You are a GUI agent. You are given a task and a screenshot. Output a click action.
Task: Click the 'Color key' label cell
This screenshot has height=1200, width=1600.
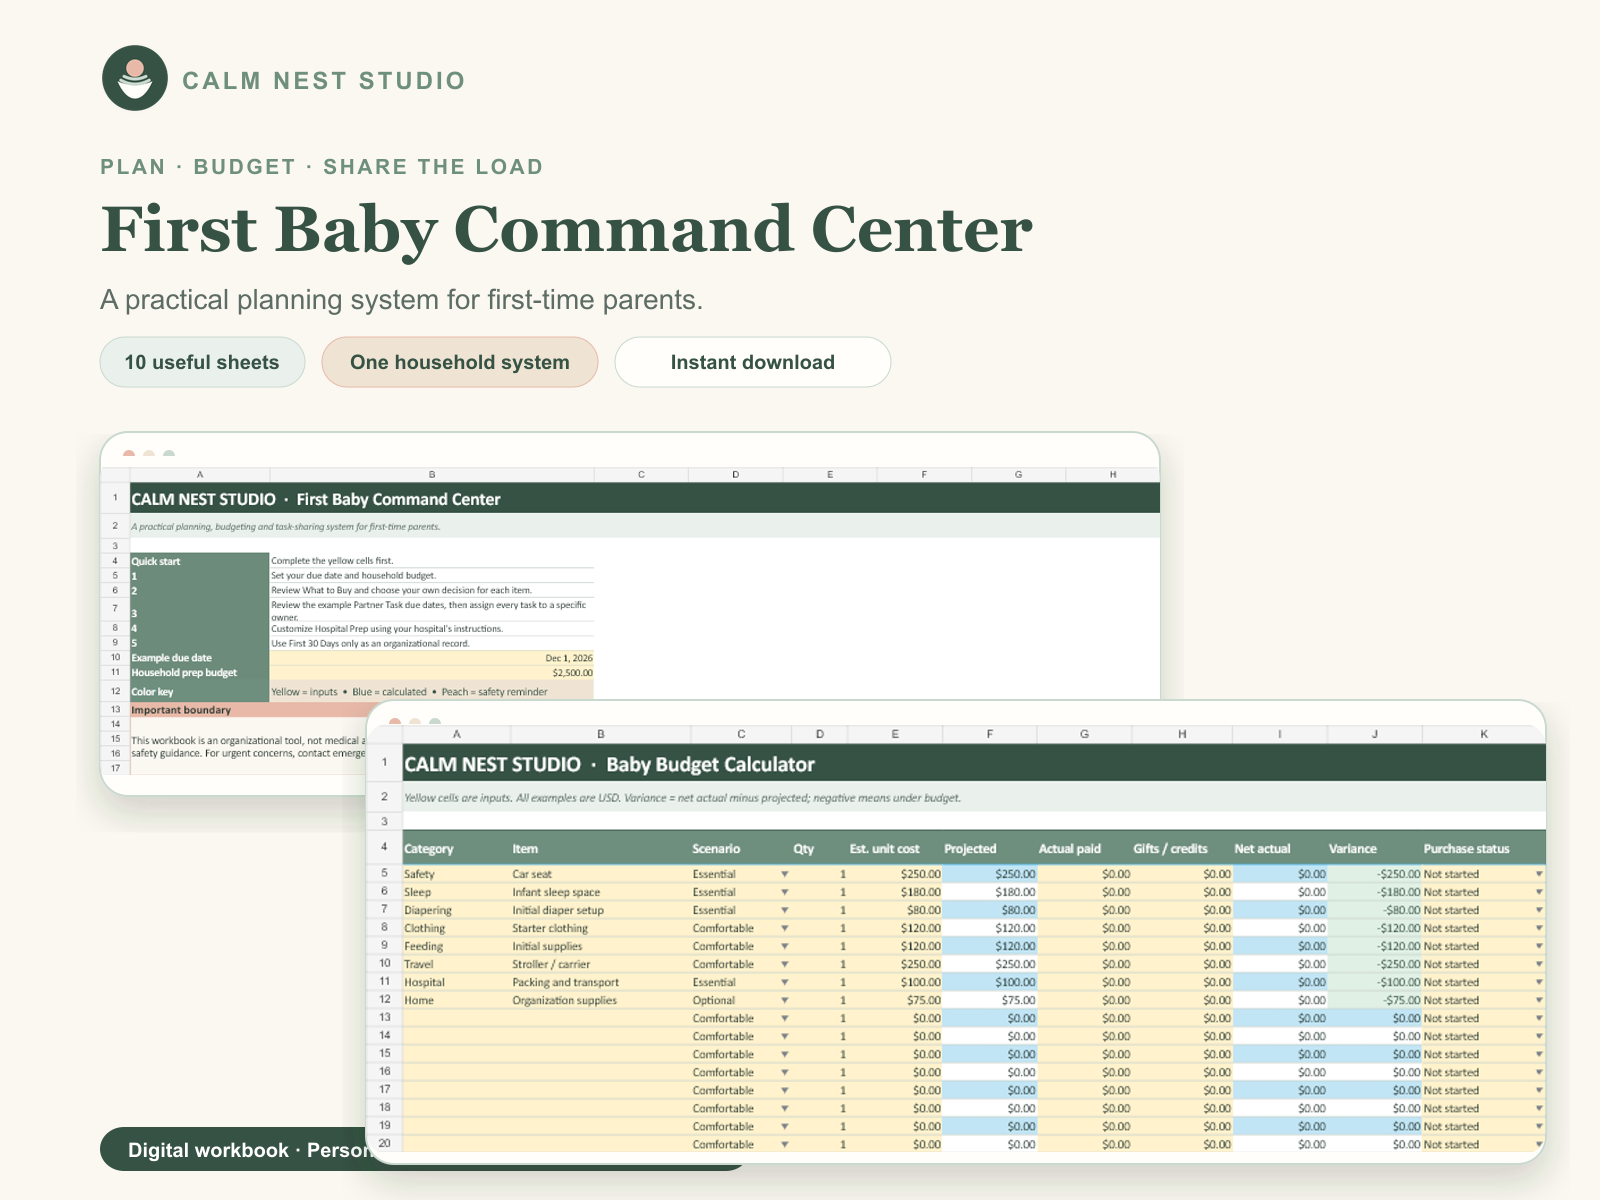tap(199, 691)
